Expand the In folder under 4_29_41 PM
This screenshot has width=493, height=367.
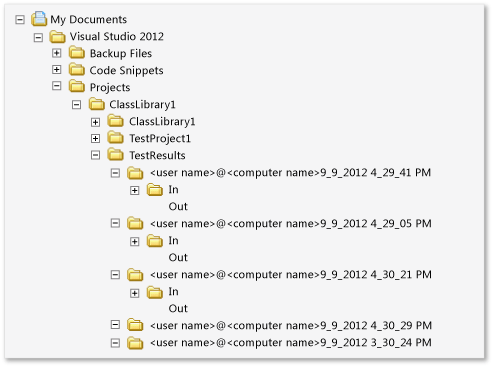tap(134, 190)
